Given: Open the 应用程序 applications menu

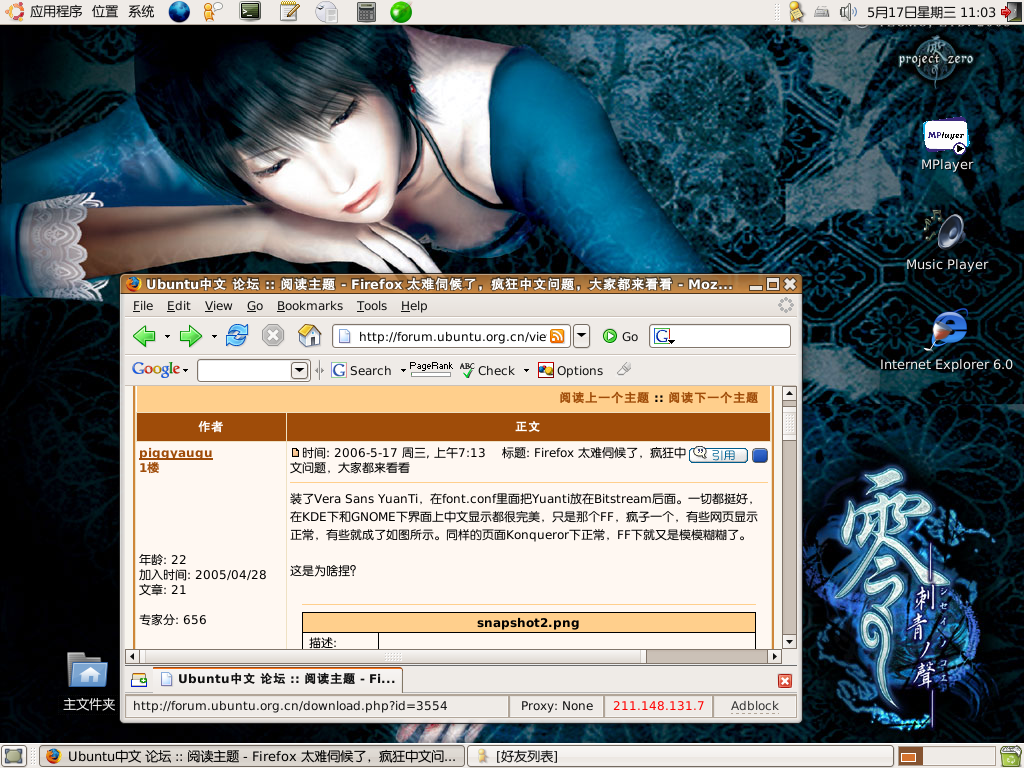Looking at the screenshot, I should (56, 12).
